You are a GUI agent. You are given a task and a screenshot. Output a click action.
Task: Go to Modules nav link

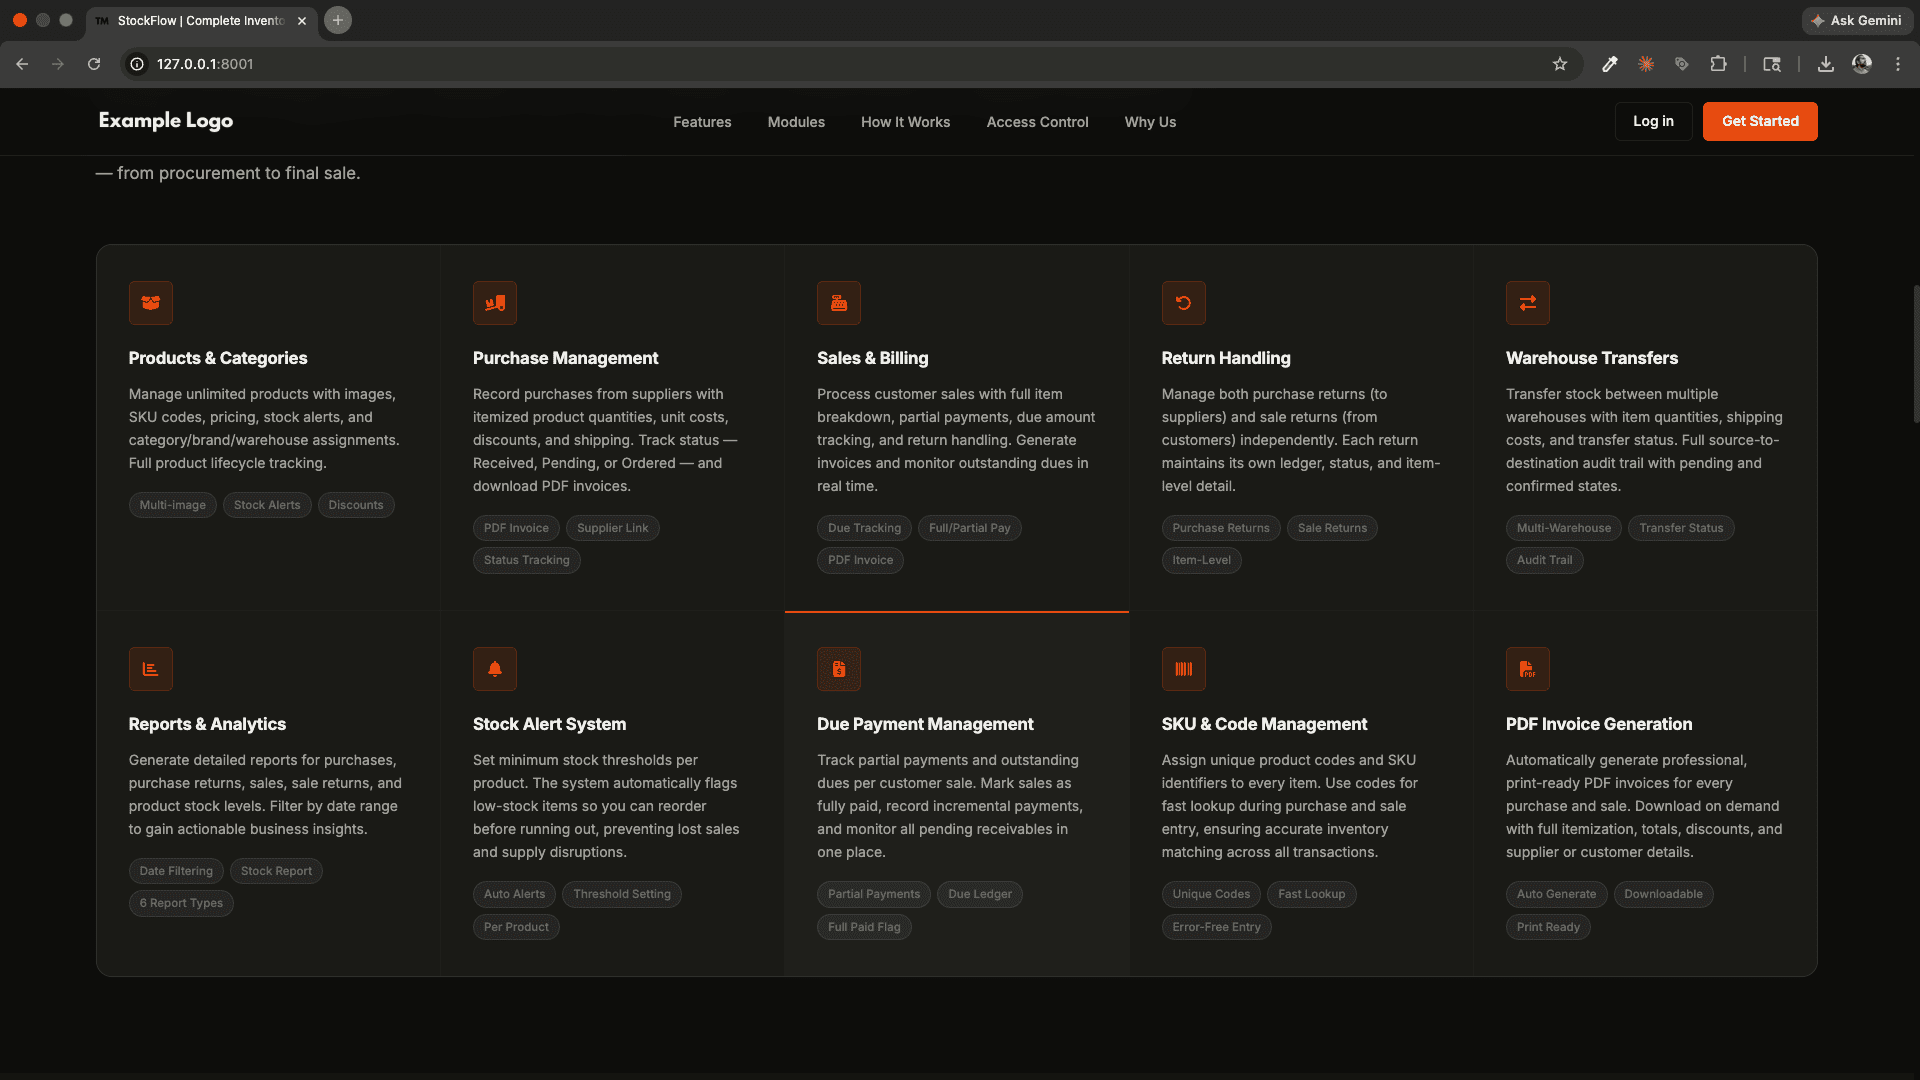pyautogui.click(x=796, y=122)
